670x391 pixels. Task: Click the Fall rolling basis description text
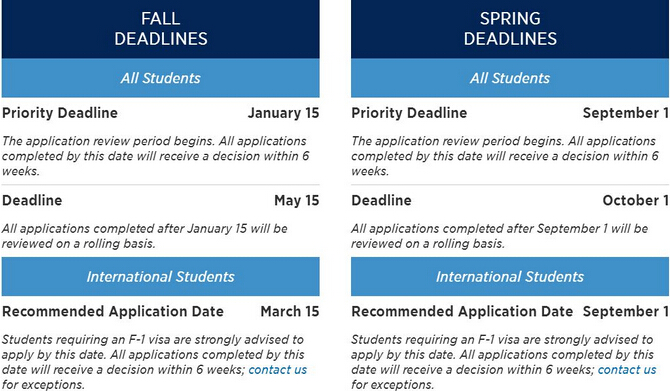tap(144, 236)
